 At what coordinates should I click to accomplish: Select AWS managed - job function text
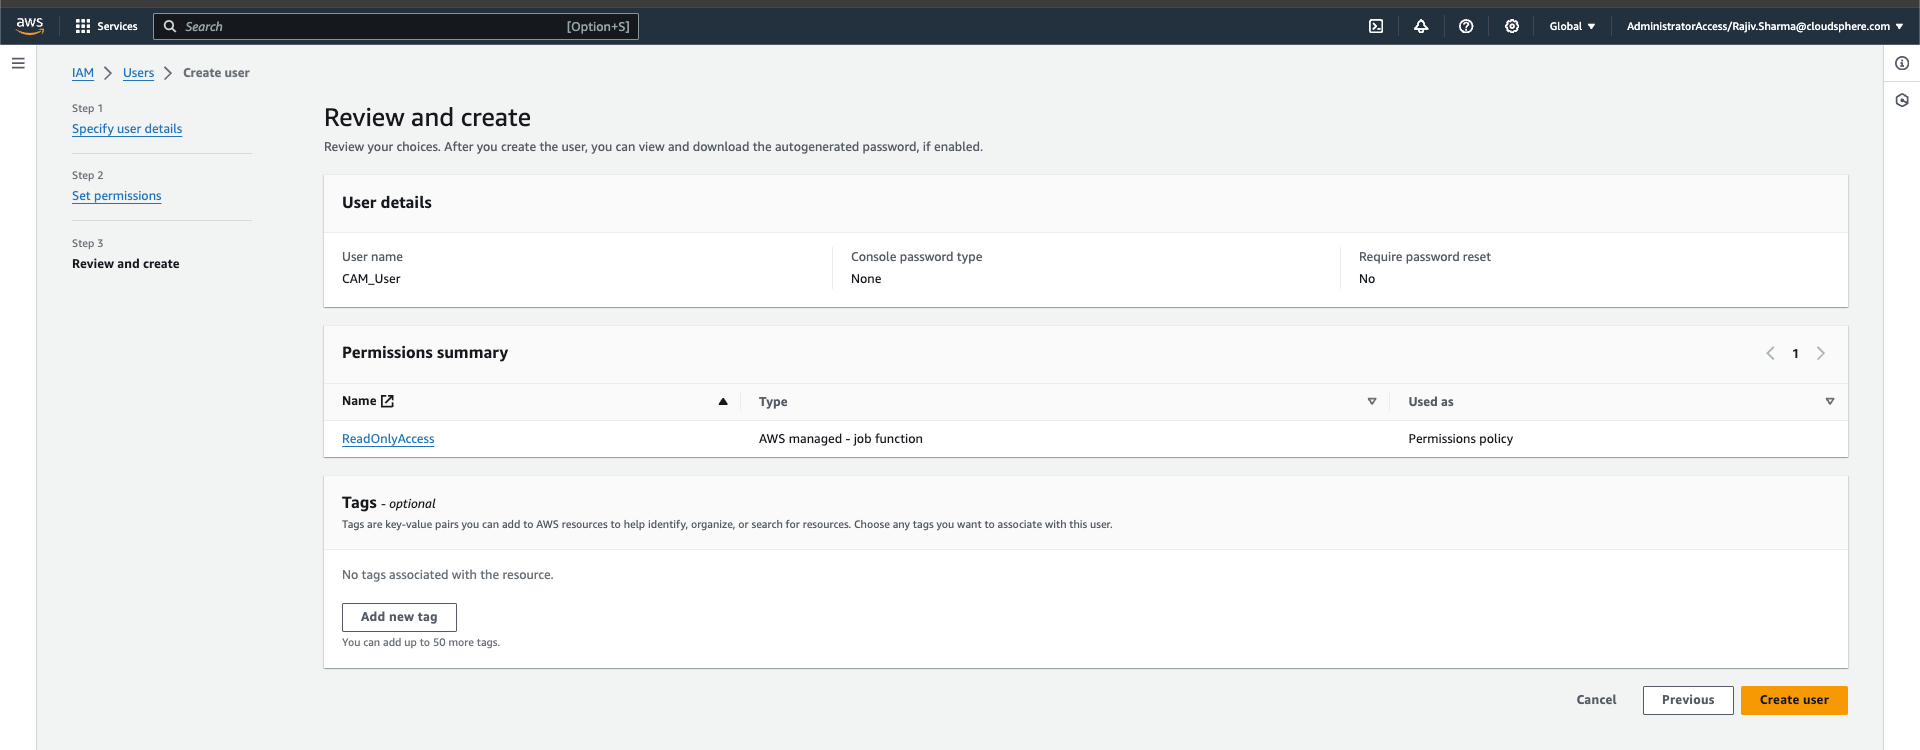841,439
